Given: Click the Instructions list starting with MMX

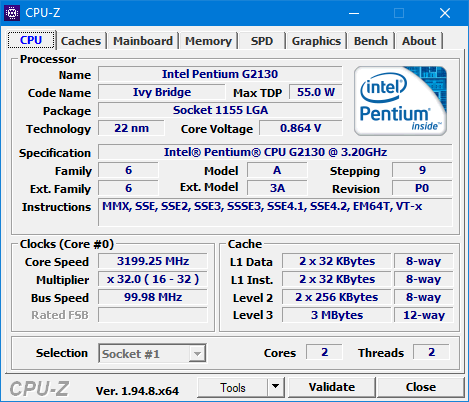Looking at the screenshot, I should [x=275, y=212].
